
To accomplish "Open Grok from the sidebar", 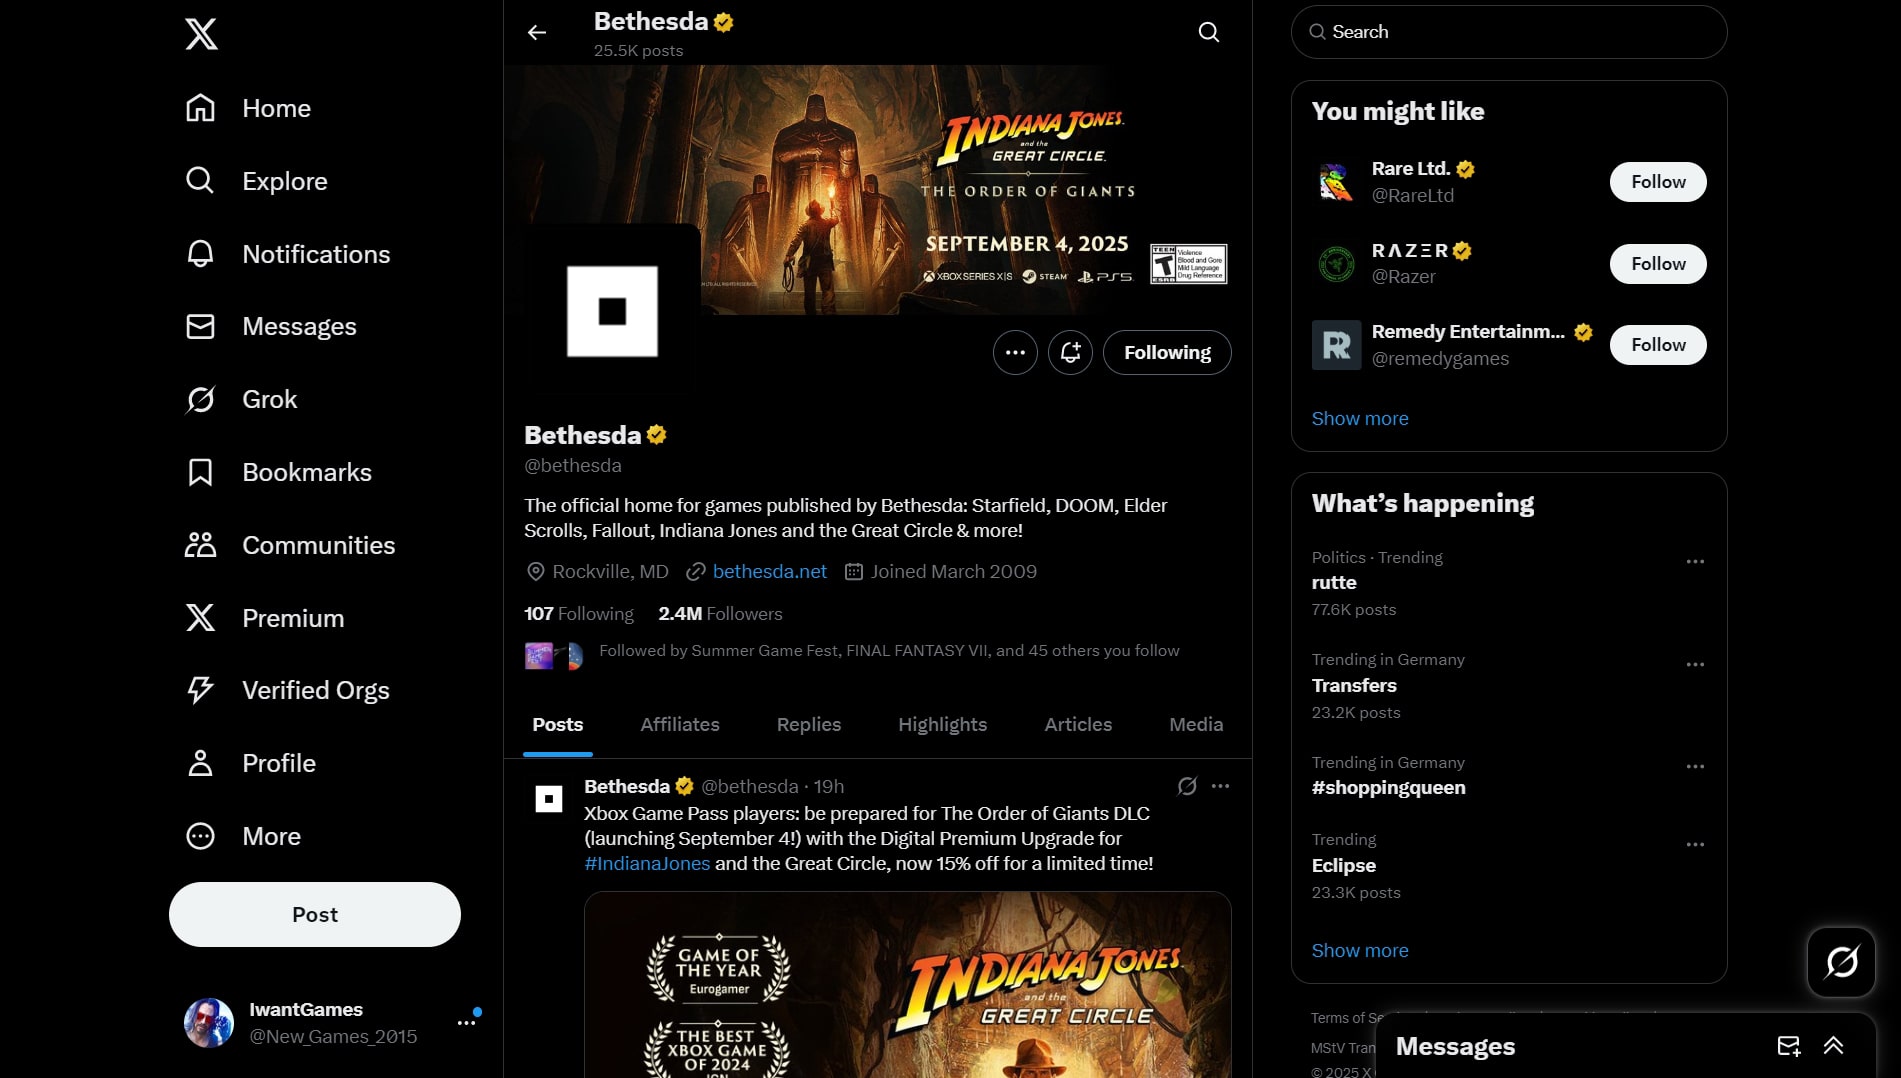I will [241, 399].
